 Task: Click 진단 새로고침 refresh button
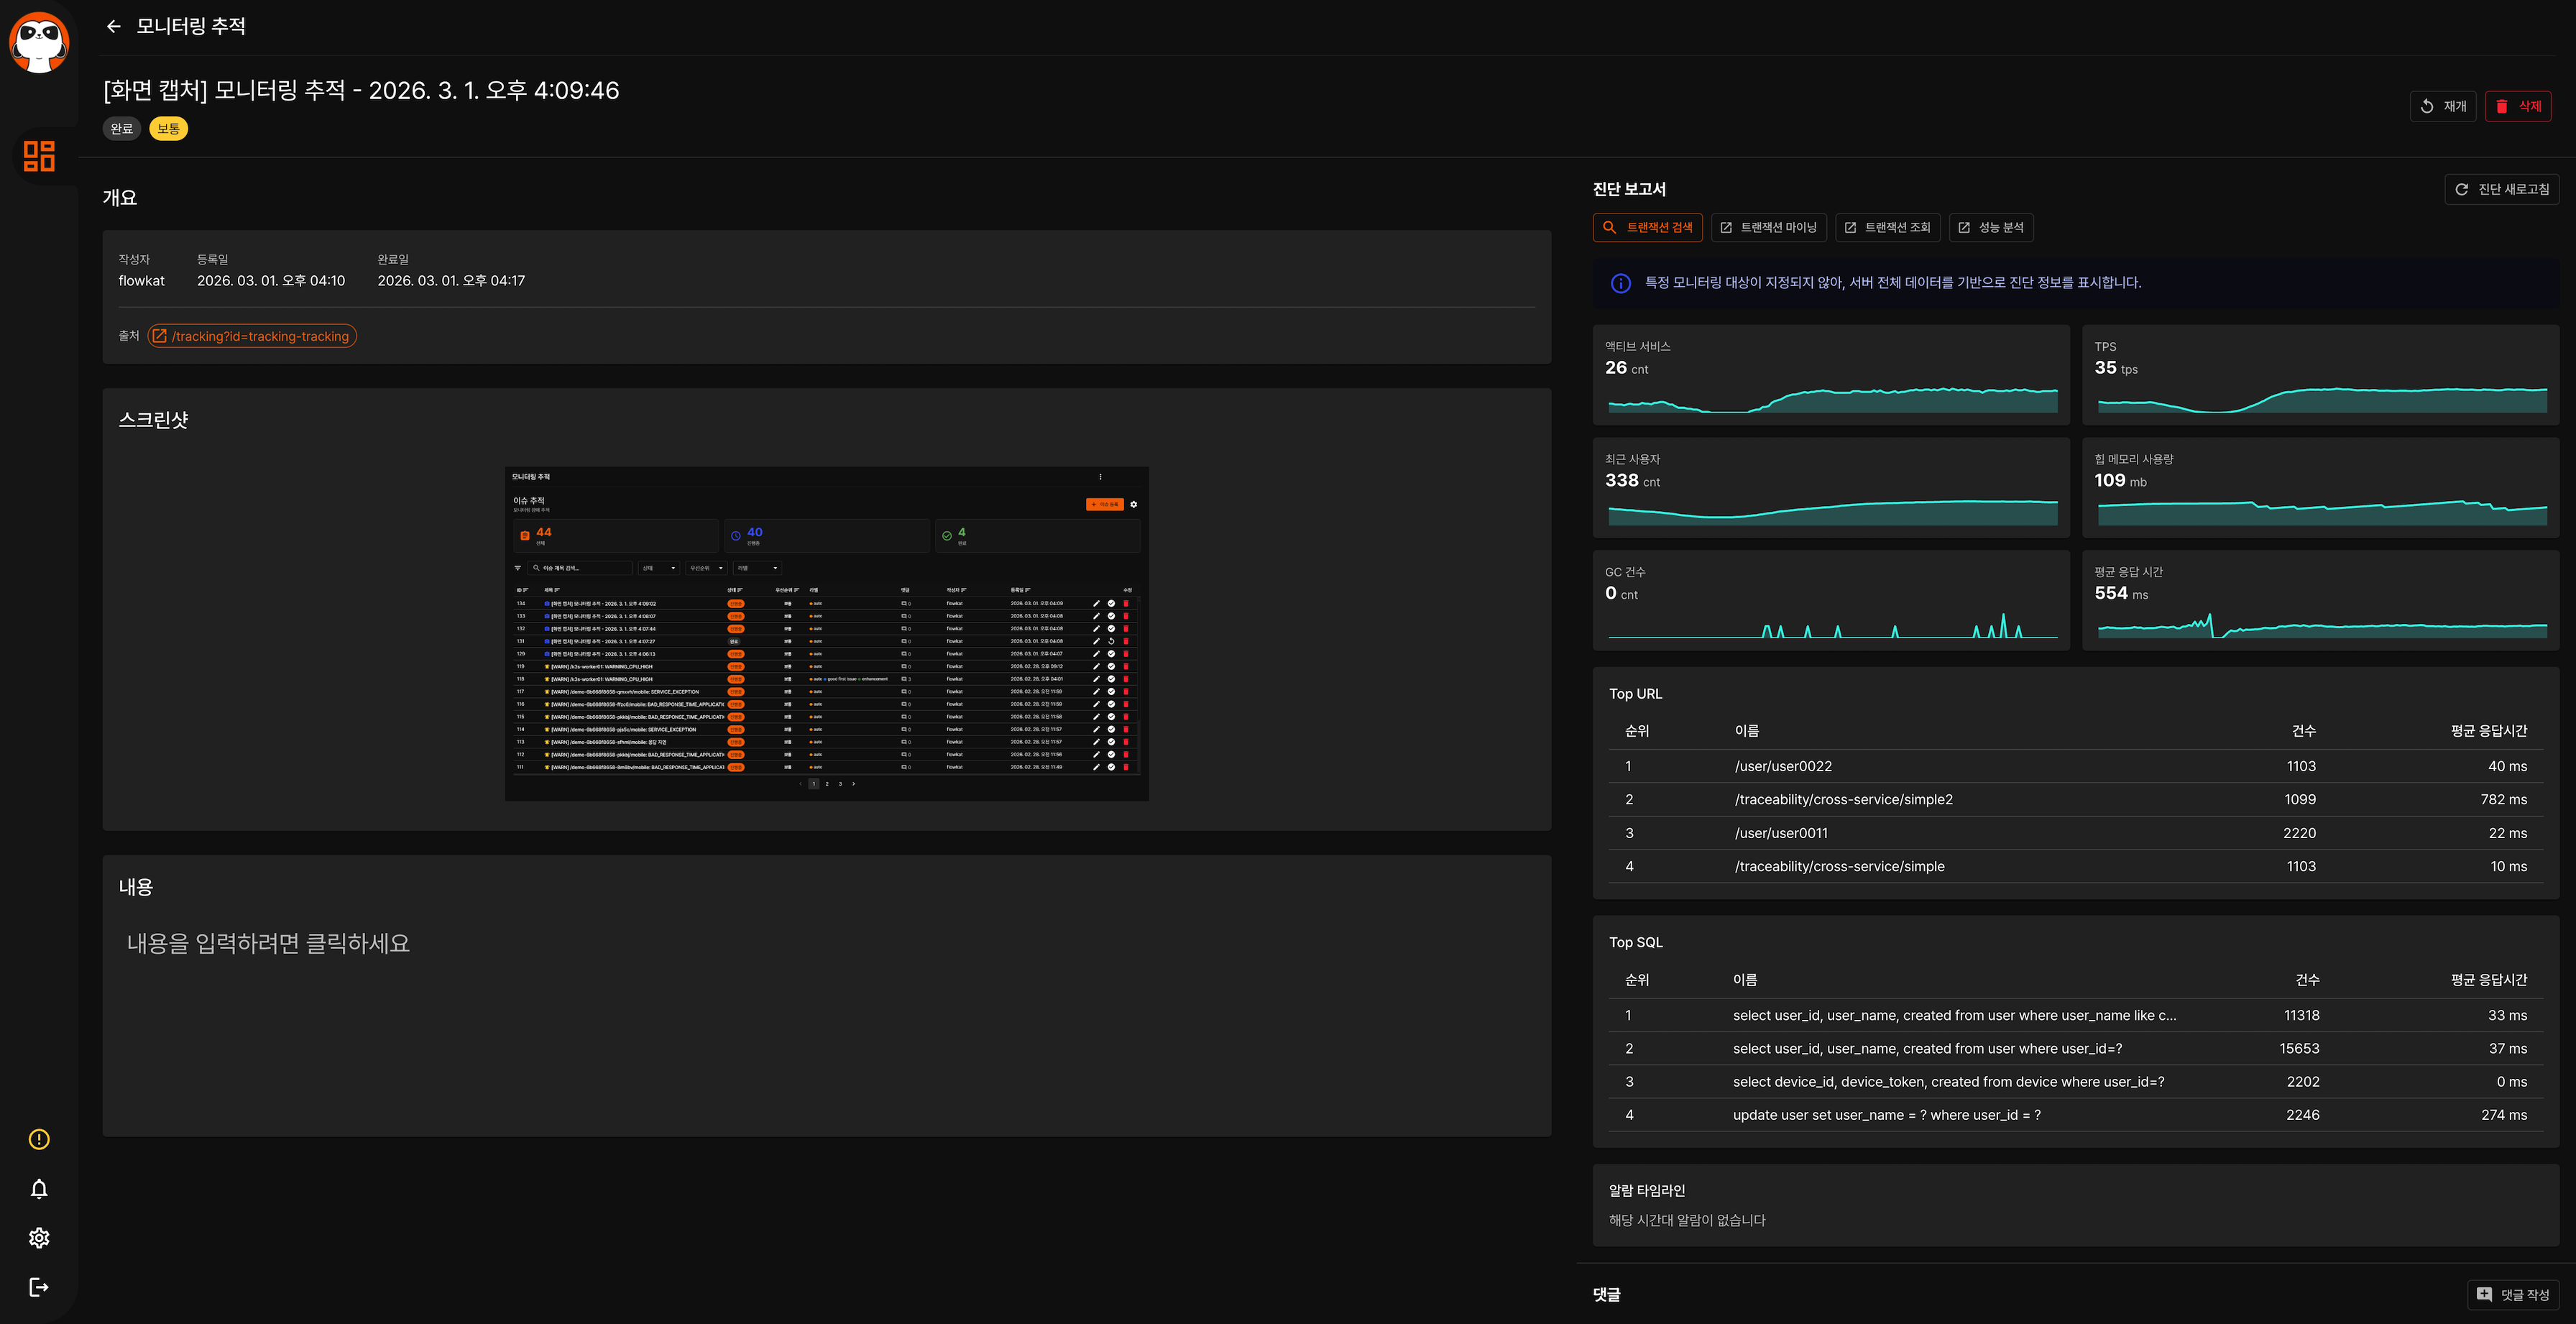pos(2501,189)
